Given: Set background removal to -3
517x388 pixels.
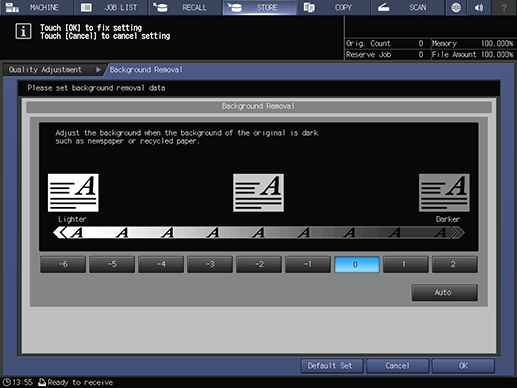Looking at the screenshot, I should coord(210,264).
